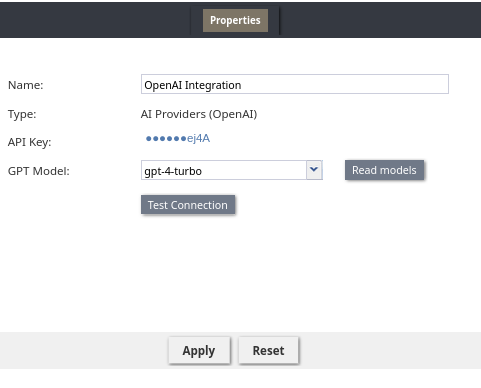Click the Name field containing OpenAI Integration
The height and width of the screenshot is (388, 481).
click(x=295, y=84)
